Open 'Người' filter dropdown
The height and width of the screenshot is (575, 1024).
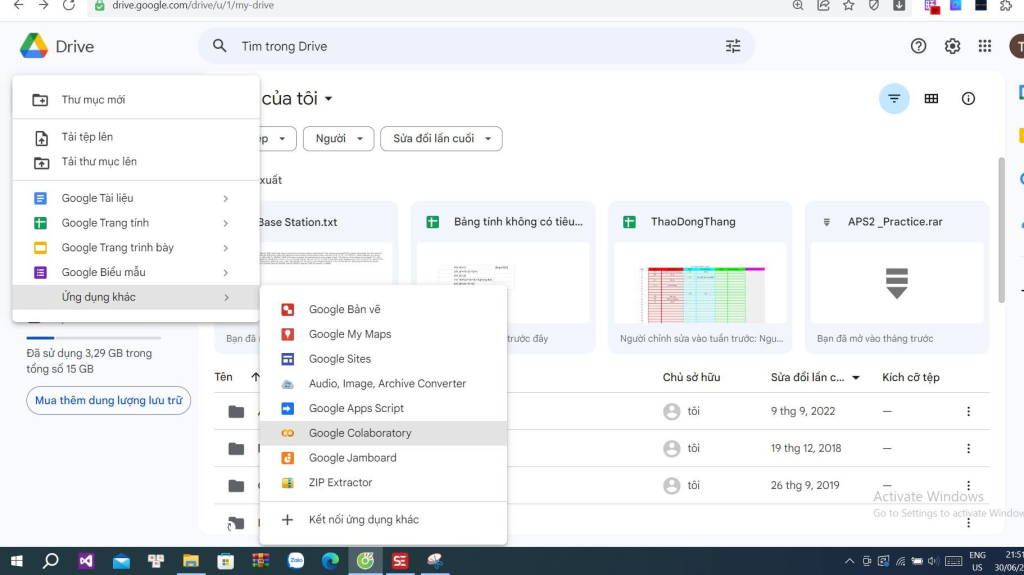point(338,139)
